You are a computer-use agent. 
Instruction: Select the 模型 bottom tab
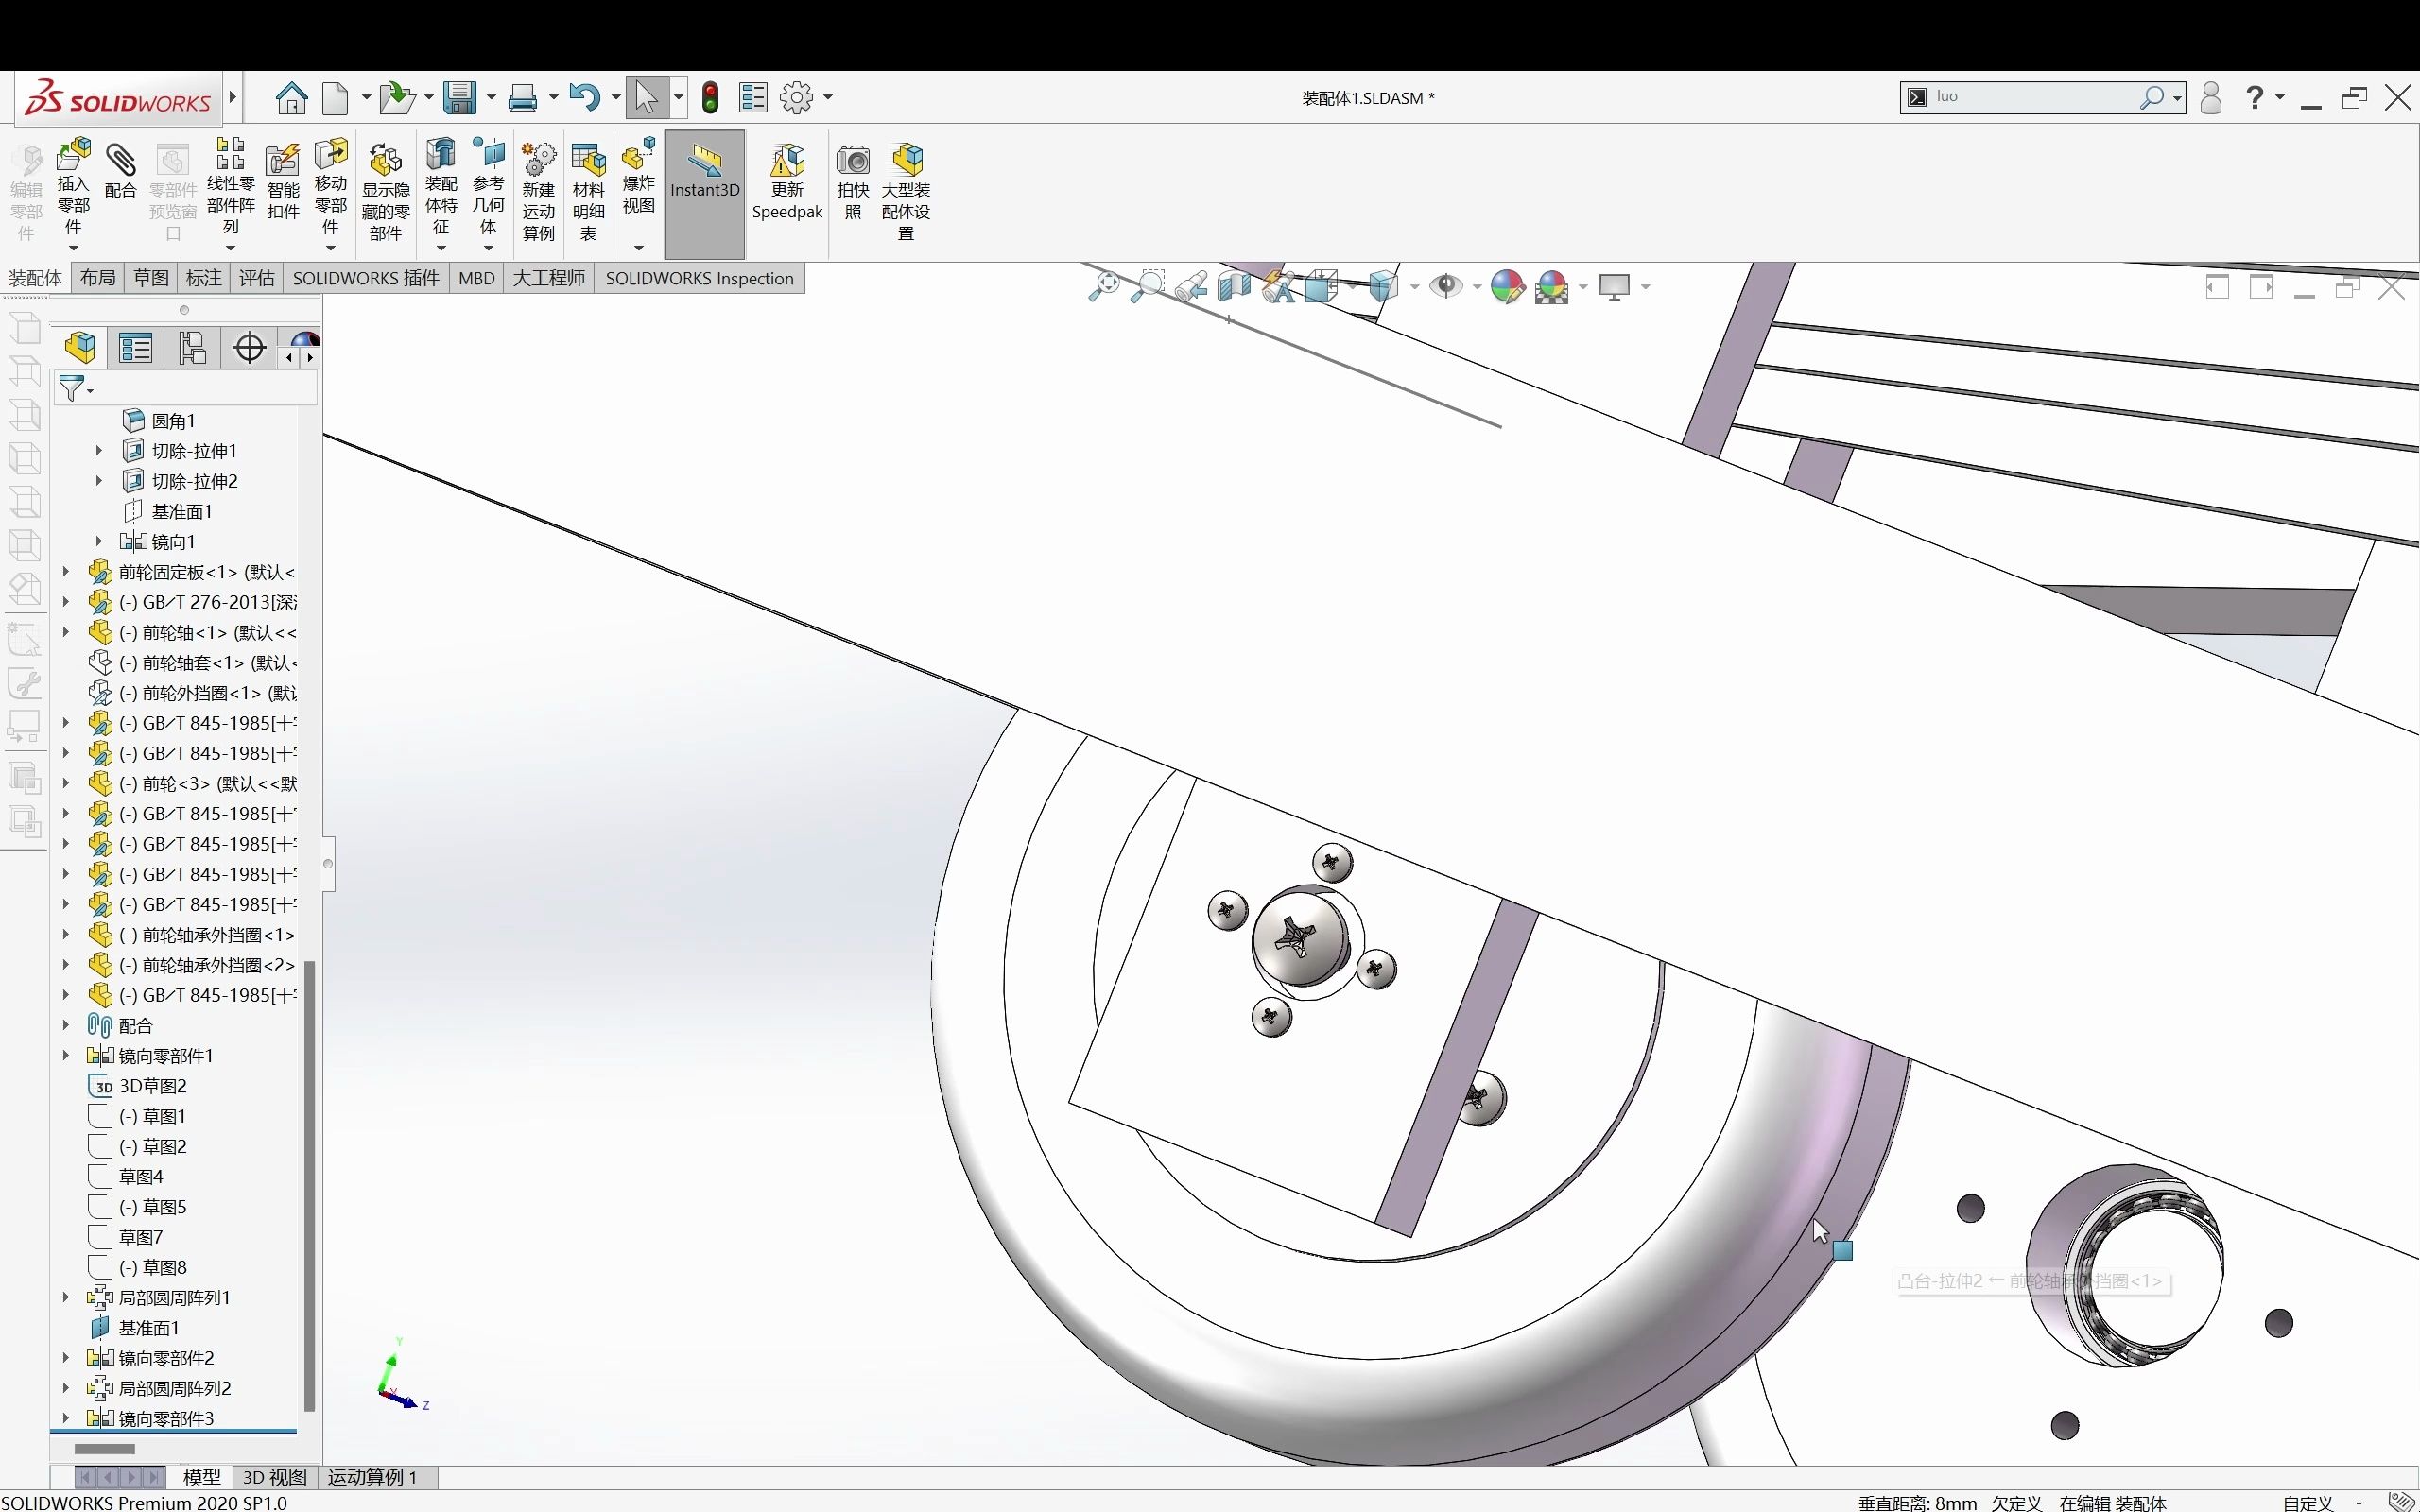point(201,1477)
